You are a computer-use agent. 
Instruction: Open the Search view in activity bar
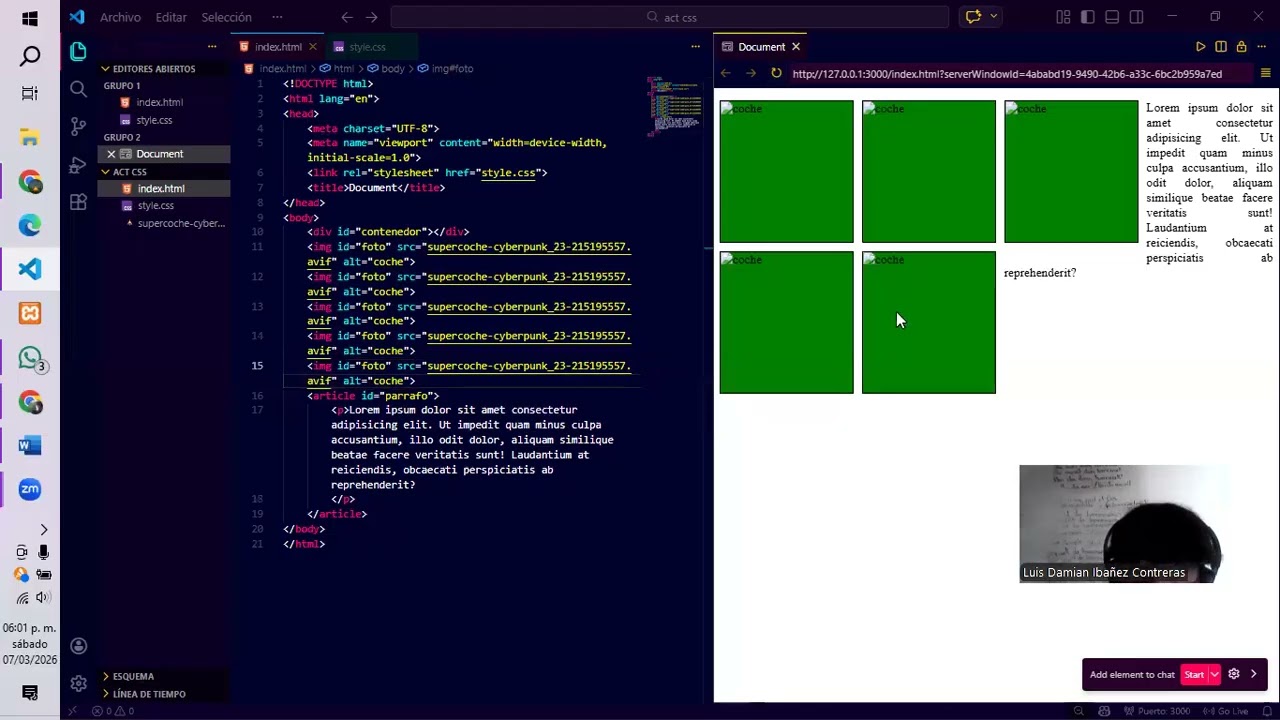(78, 89)
